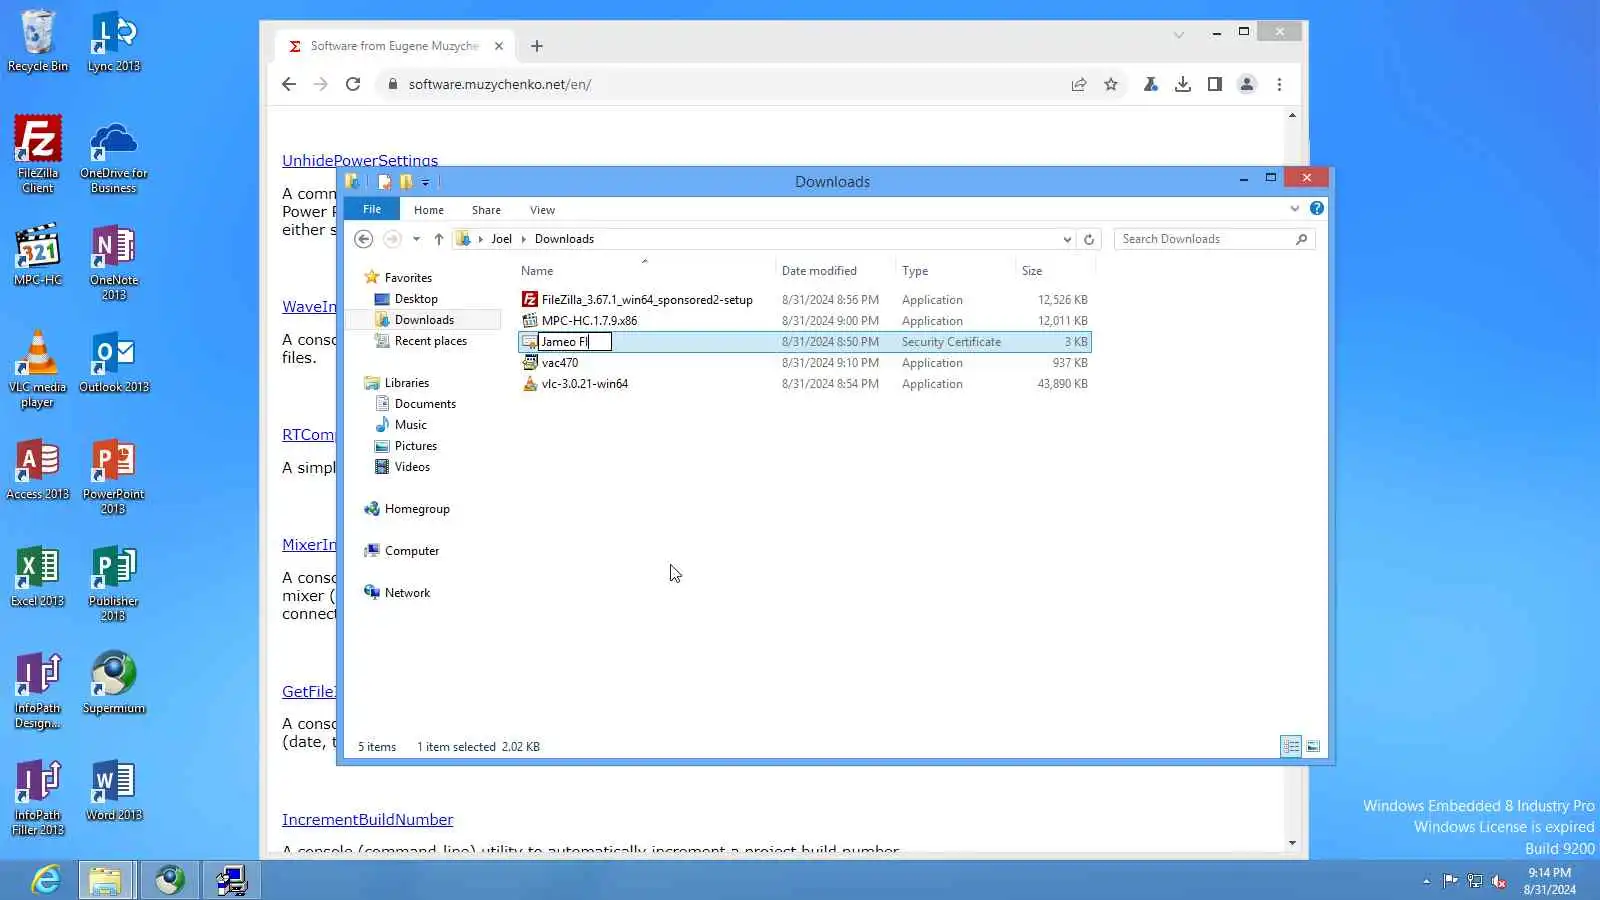Click the File Explorer taskbar button
This screenshot has height=900, width=1600.
click(105, 880)
